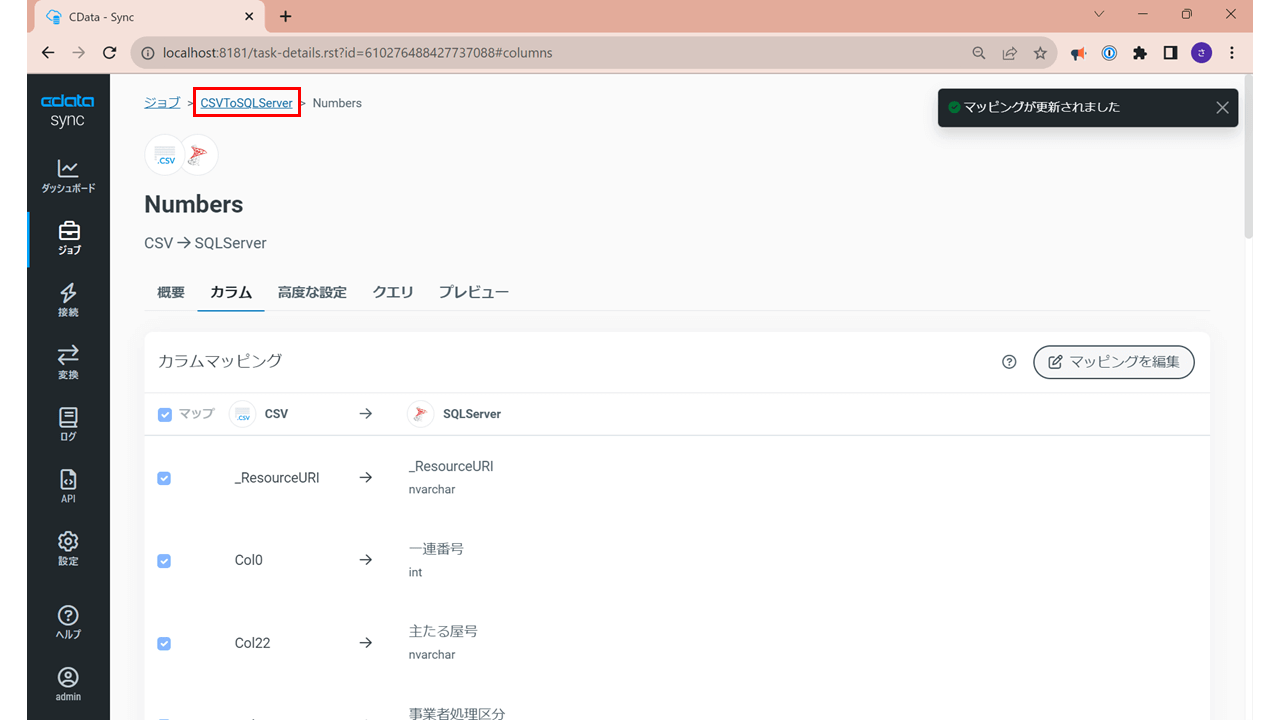This screenshot has width=1280, height=720.
Task: Open the Log (ログ) book icon
Action: pos(68,425)
